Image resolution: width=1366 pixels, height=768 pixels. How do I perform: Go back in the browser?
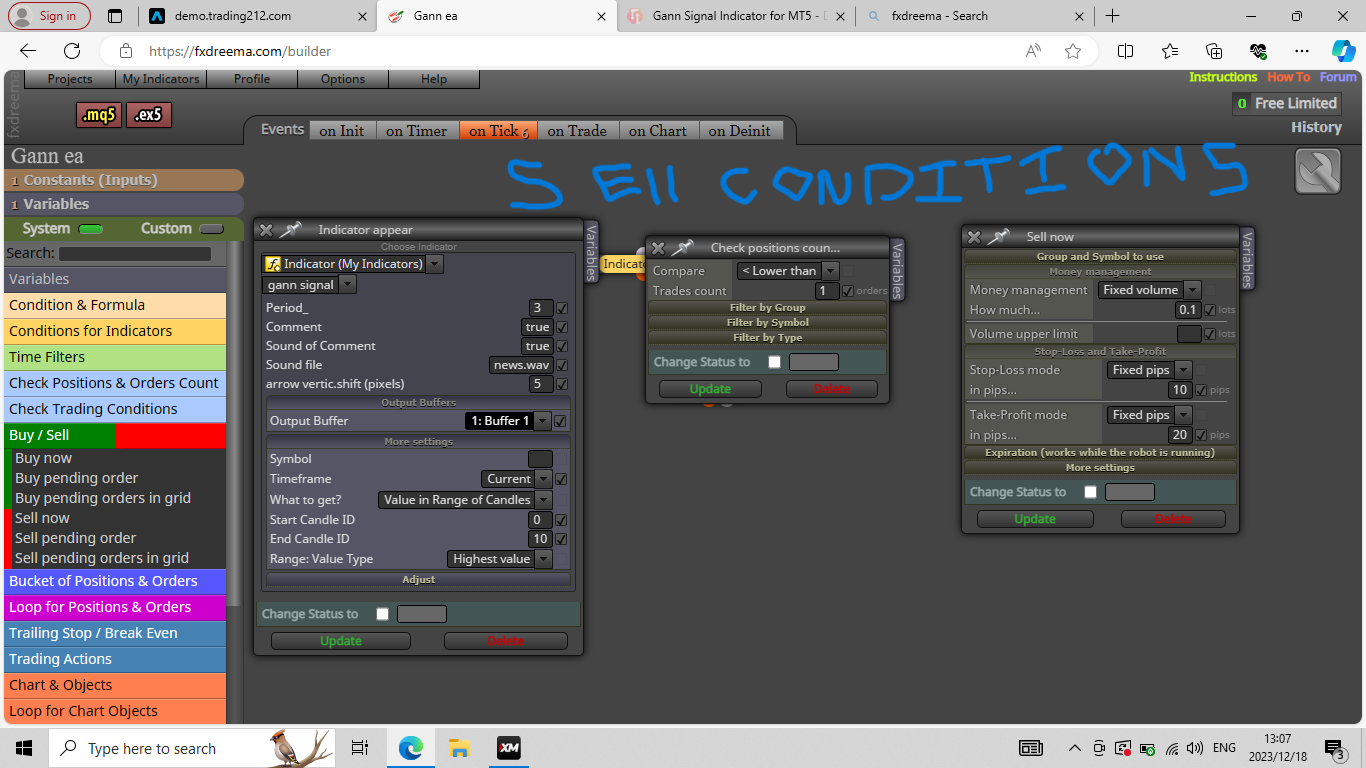28,51
